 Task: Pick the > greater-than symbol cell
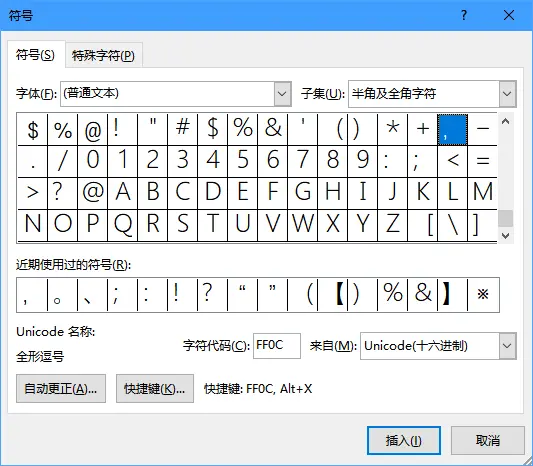(x=32, y=193)
